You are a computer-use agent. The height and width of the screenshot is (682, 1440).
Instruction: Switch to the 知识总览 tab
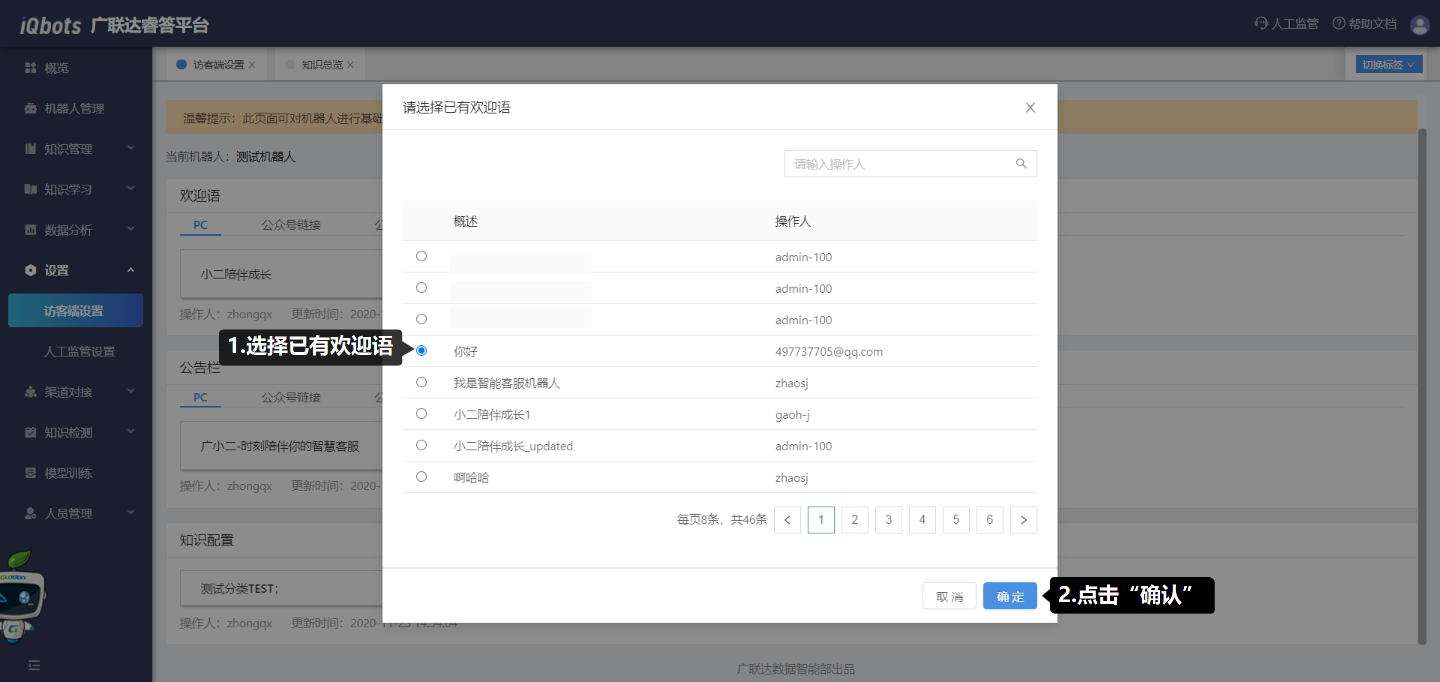tap(321, 65)
